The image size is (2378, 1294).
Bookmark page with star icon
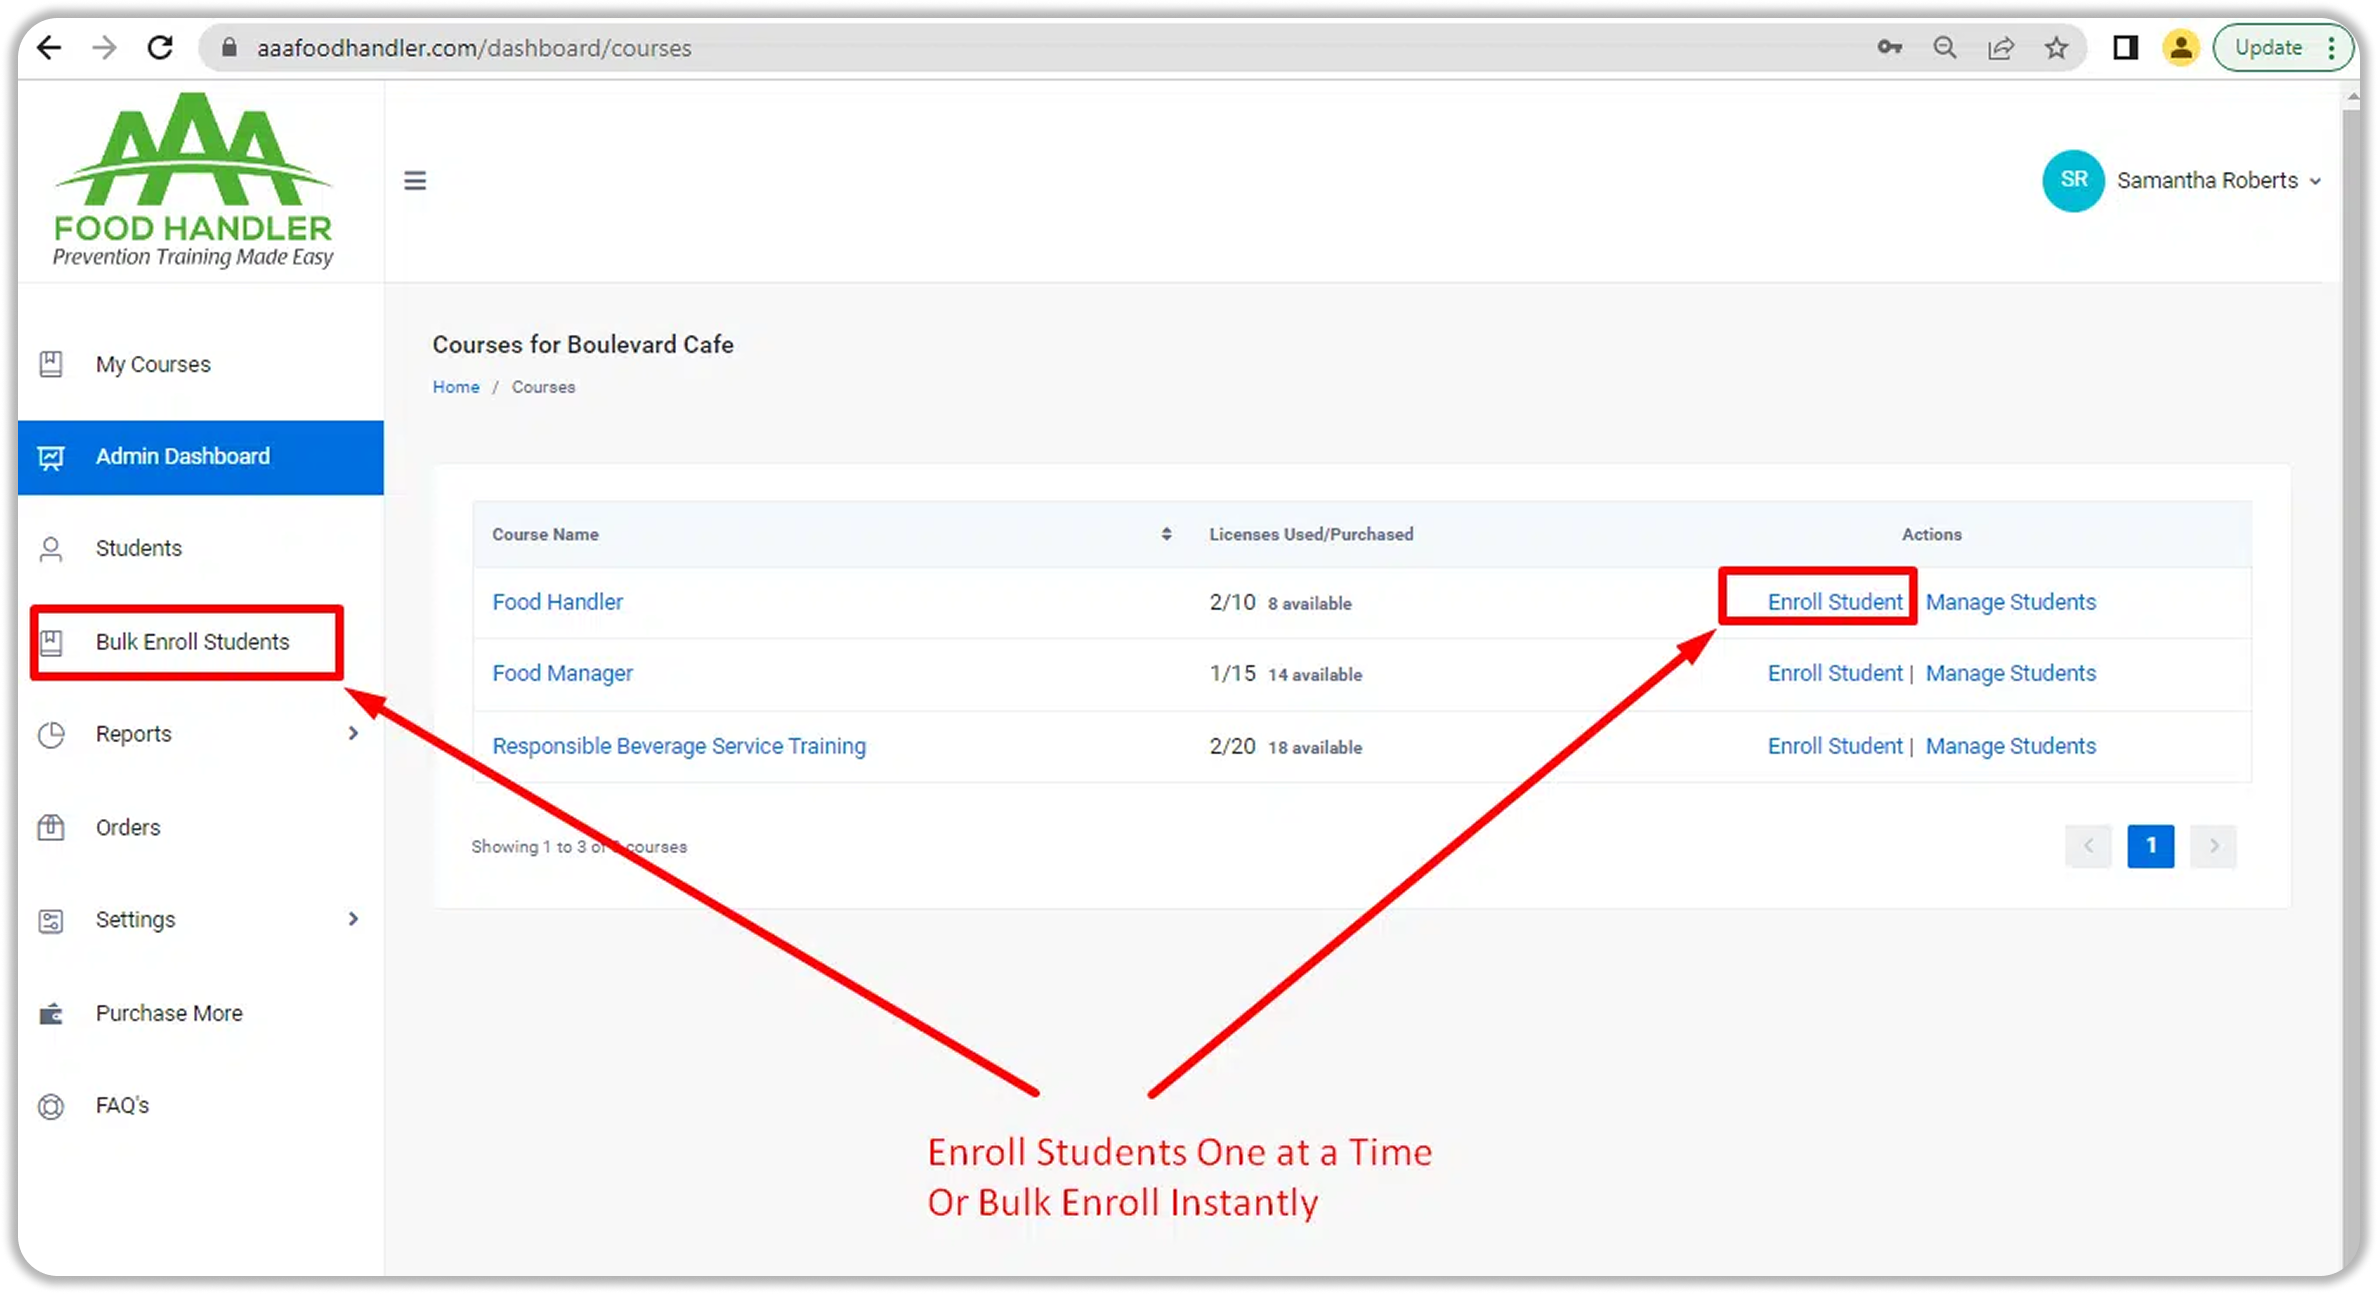coord(2056,47)
